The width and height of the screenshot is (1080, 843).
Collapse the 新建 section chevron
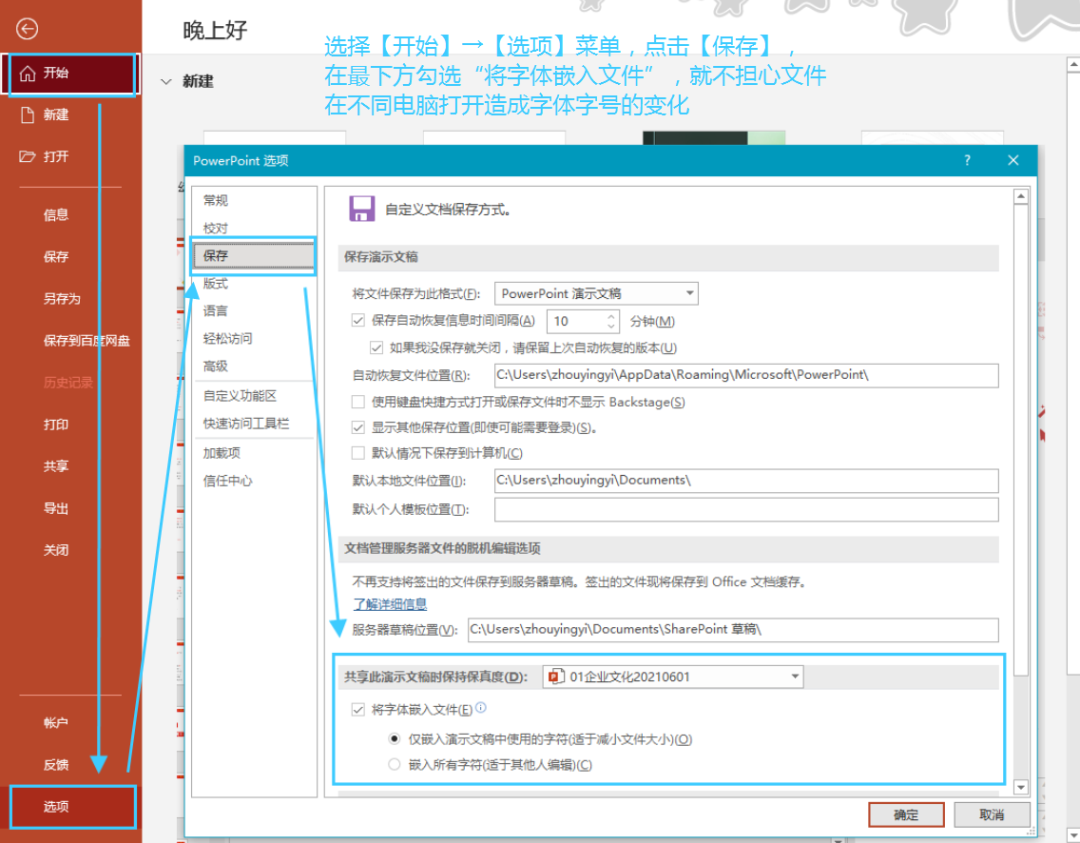tap(166, 82)
